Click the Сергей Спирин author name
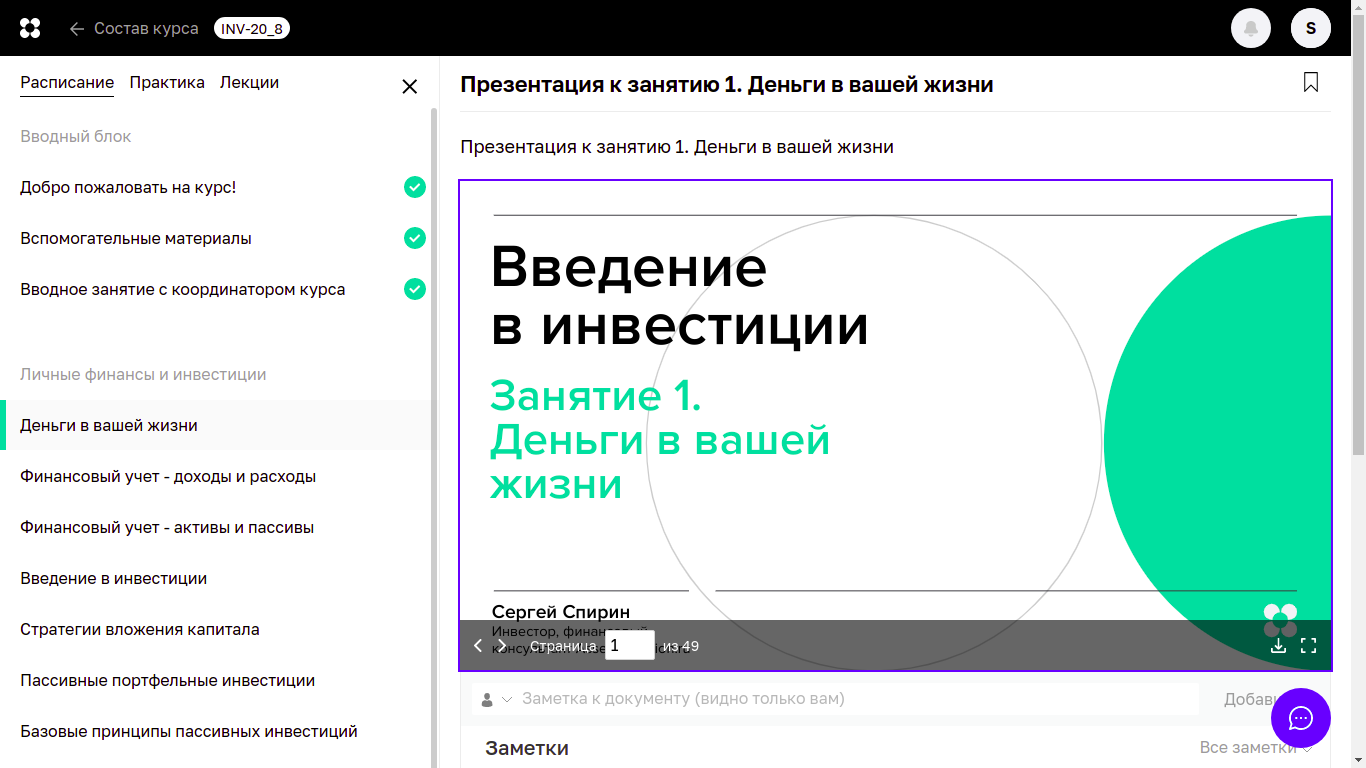The height and width of the screenshot is (768, 1366). 561,612
